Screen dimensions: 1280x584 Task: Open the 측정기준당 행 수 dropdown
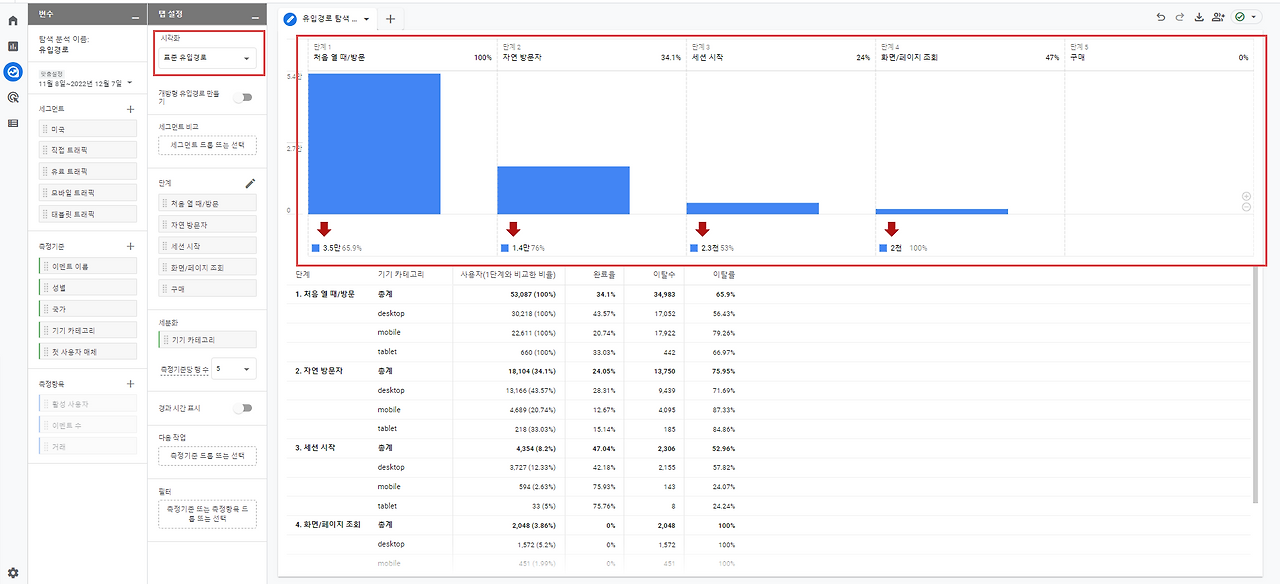click(234, 369)
